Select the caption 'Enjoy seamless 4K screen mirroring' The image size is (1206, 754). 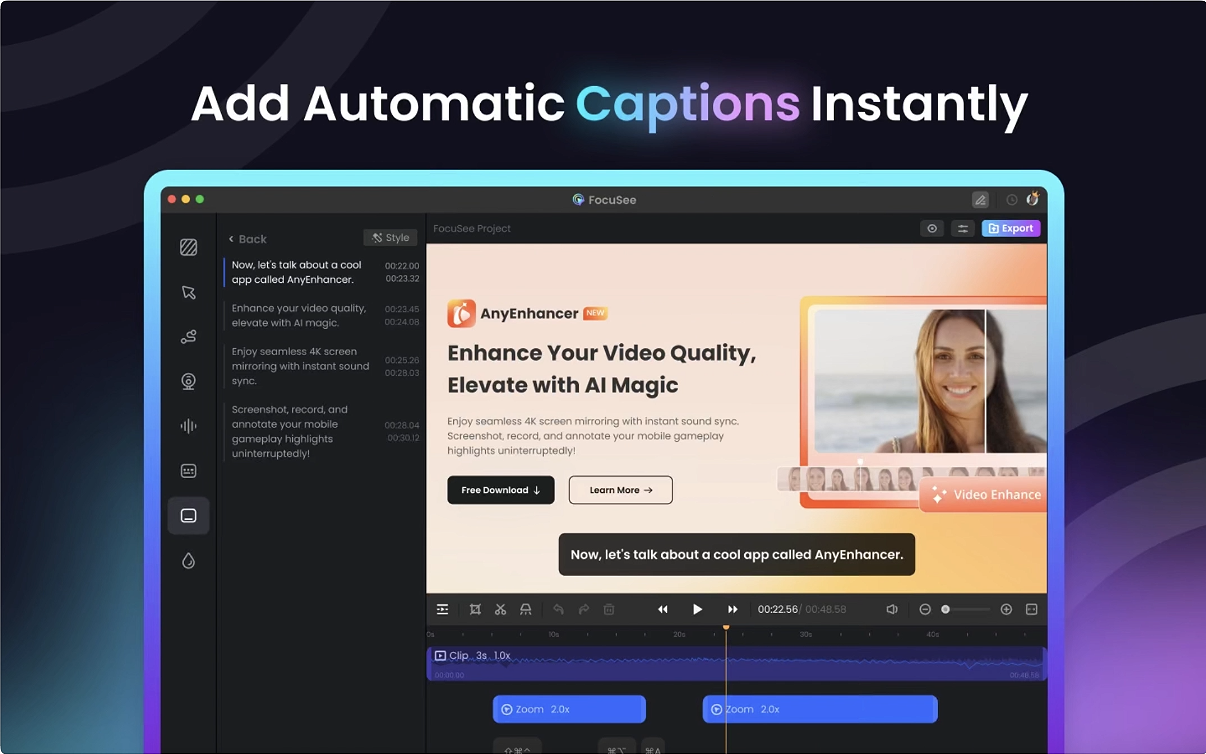click(x=300, y=366)
